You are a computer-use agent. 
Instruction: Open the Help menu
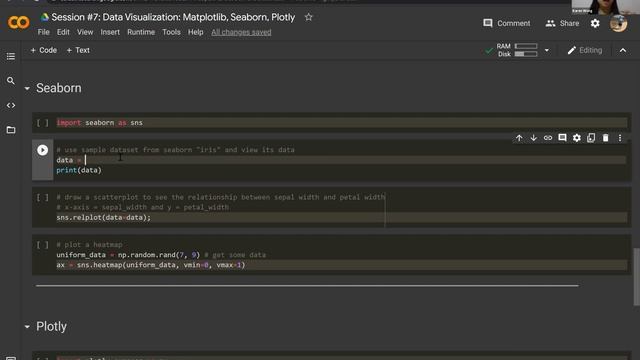(x=196, y=32)
